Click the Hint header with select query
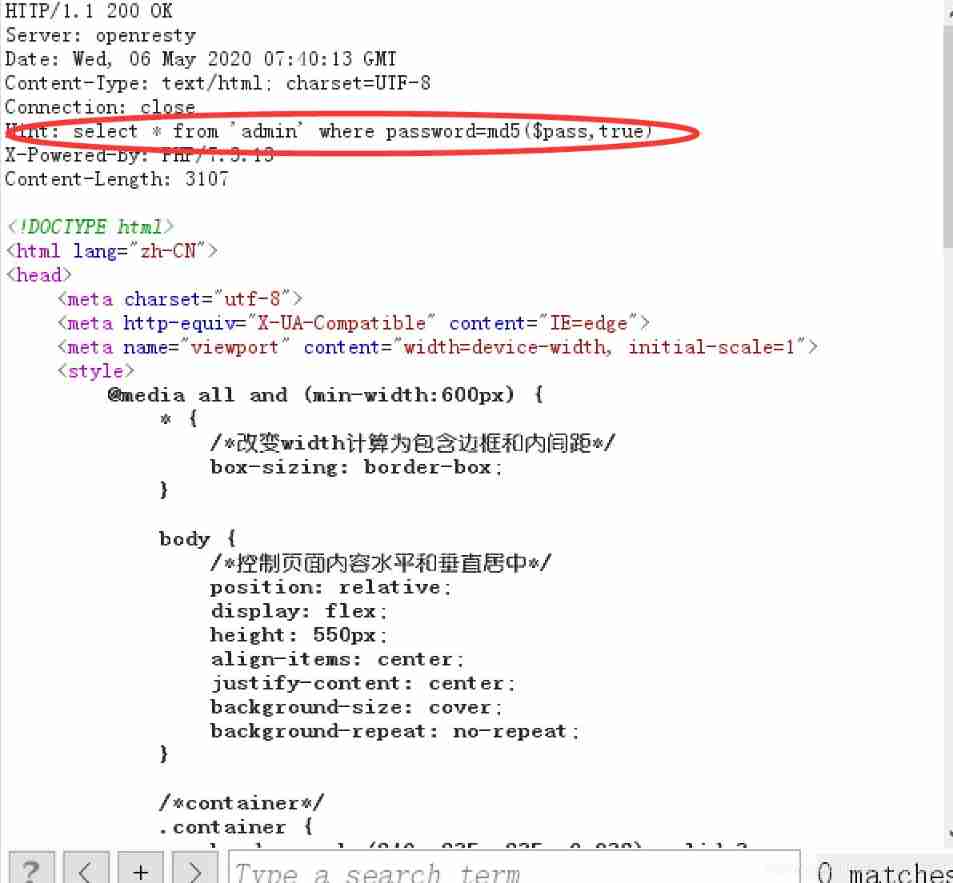The image size is (953, 883). point(329,131)
